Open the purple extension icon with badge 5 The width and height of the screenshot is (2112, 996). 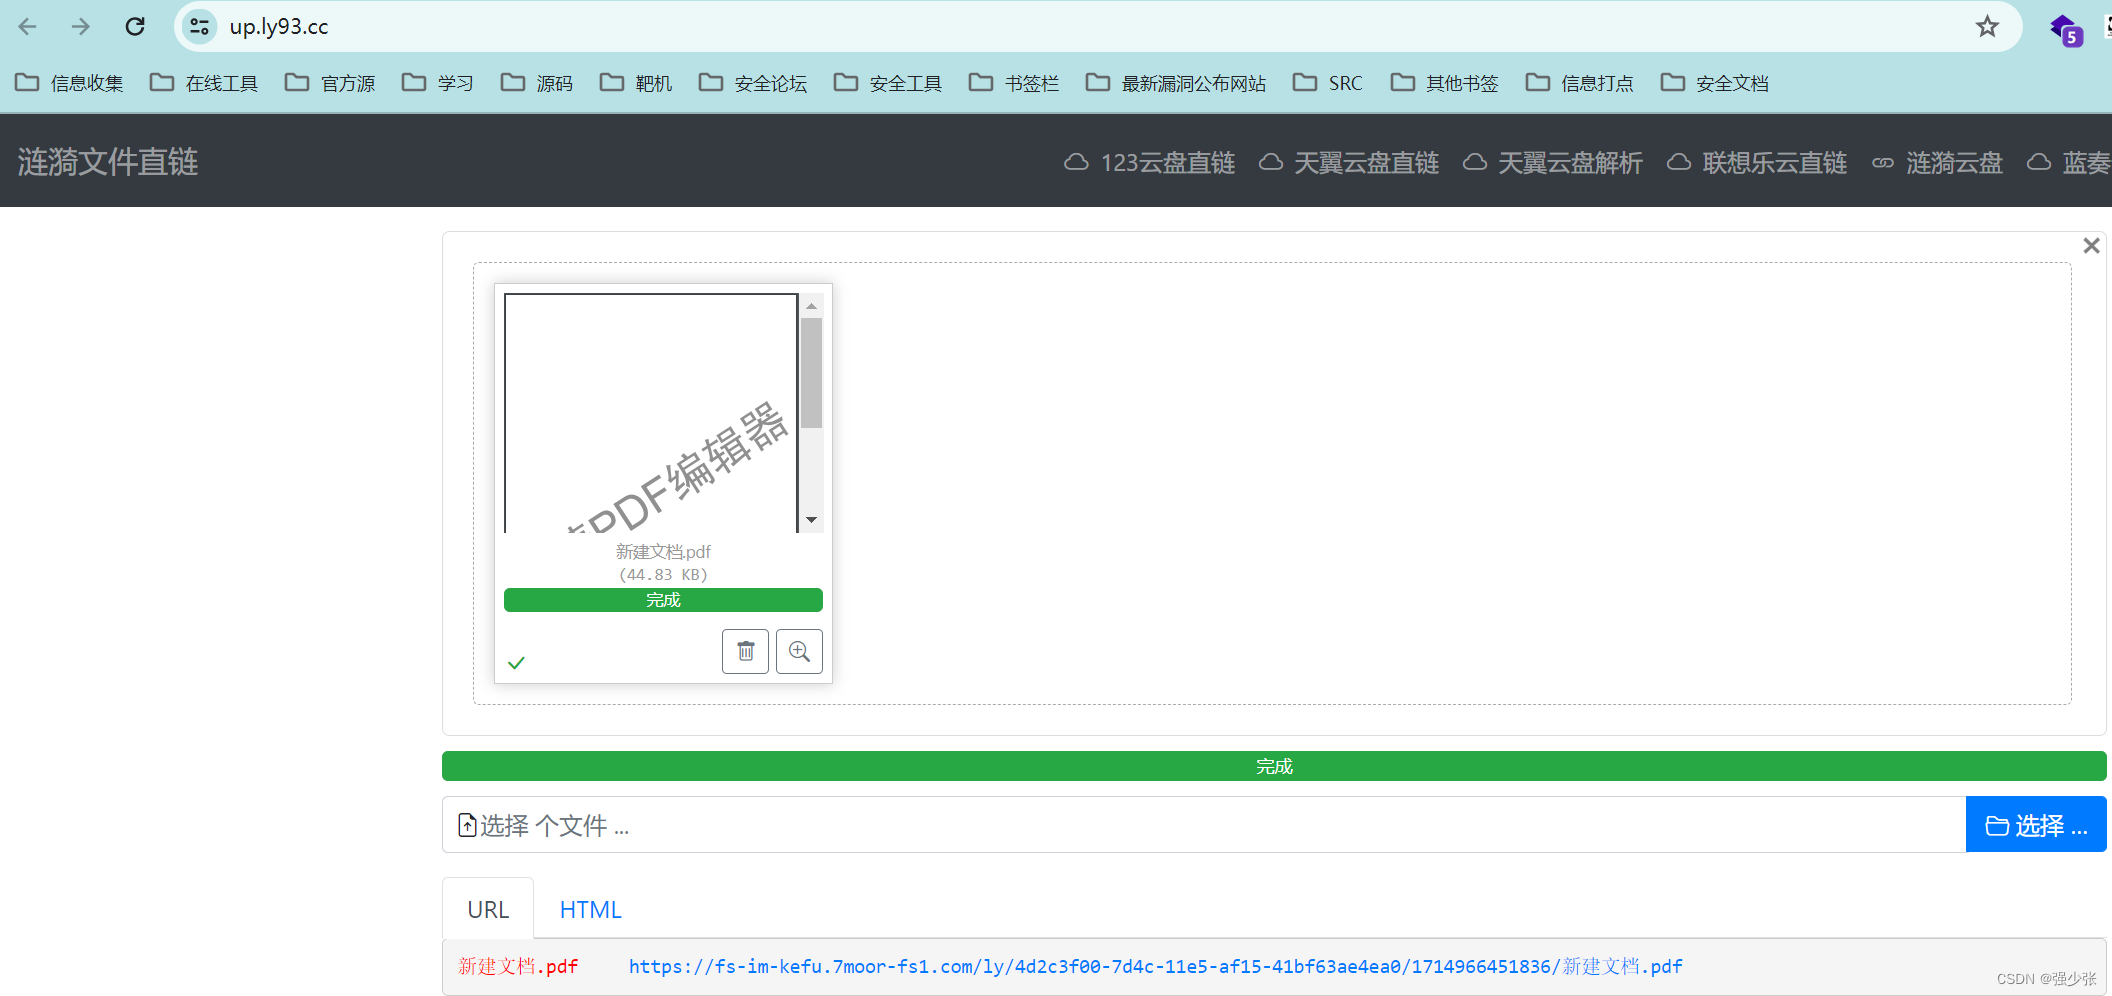point(2064,29)
